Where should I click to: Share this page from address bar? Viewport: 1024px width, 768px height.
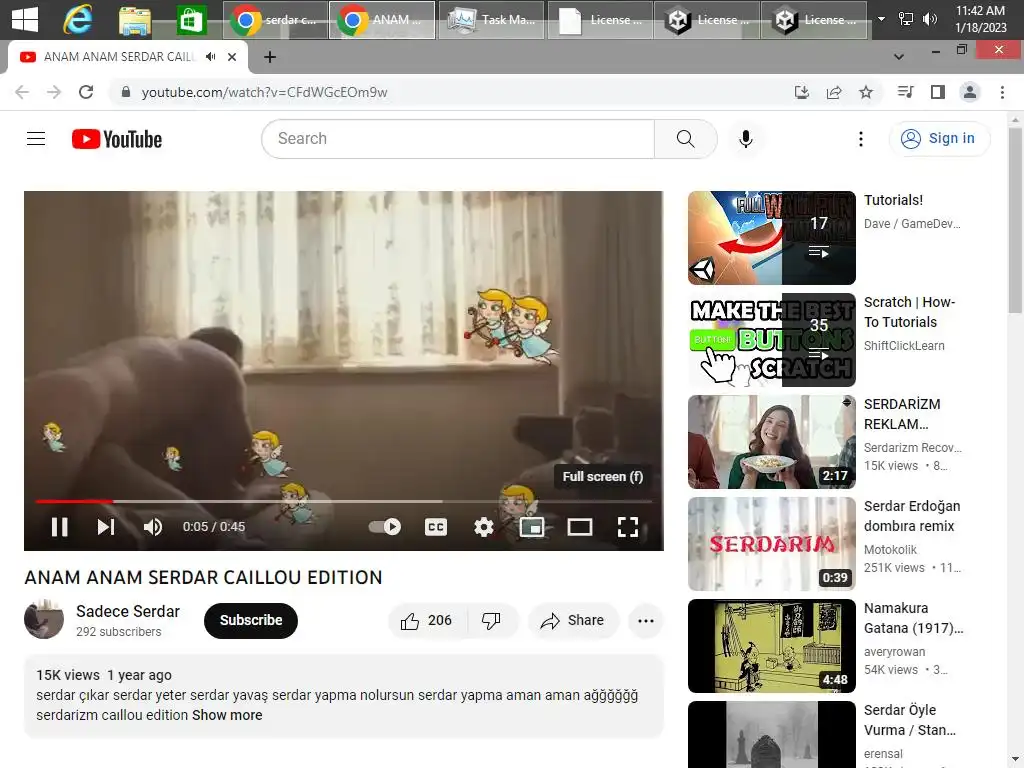pos(833,92)
